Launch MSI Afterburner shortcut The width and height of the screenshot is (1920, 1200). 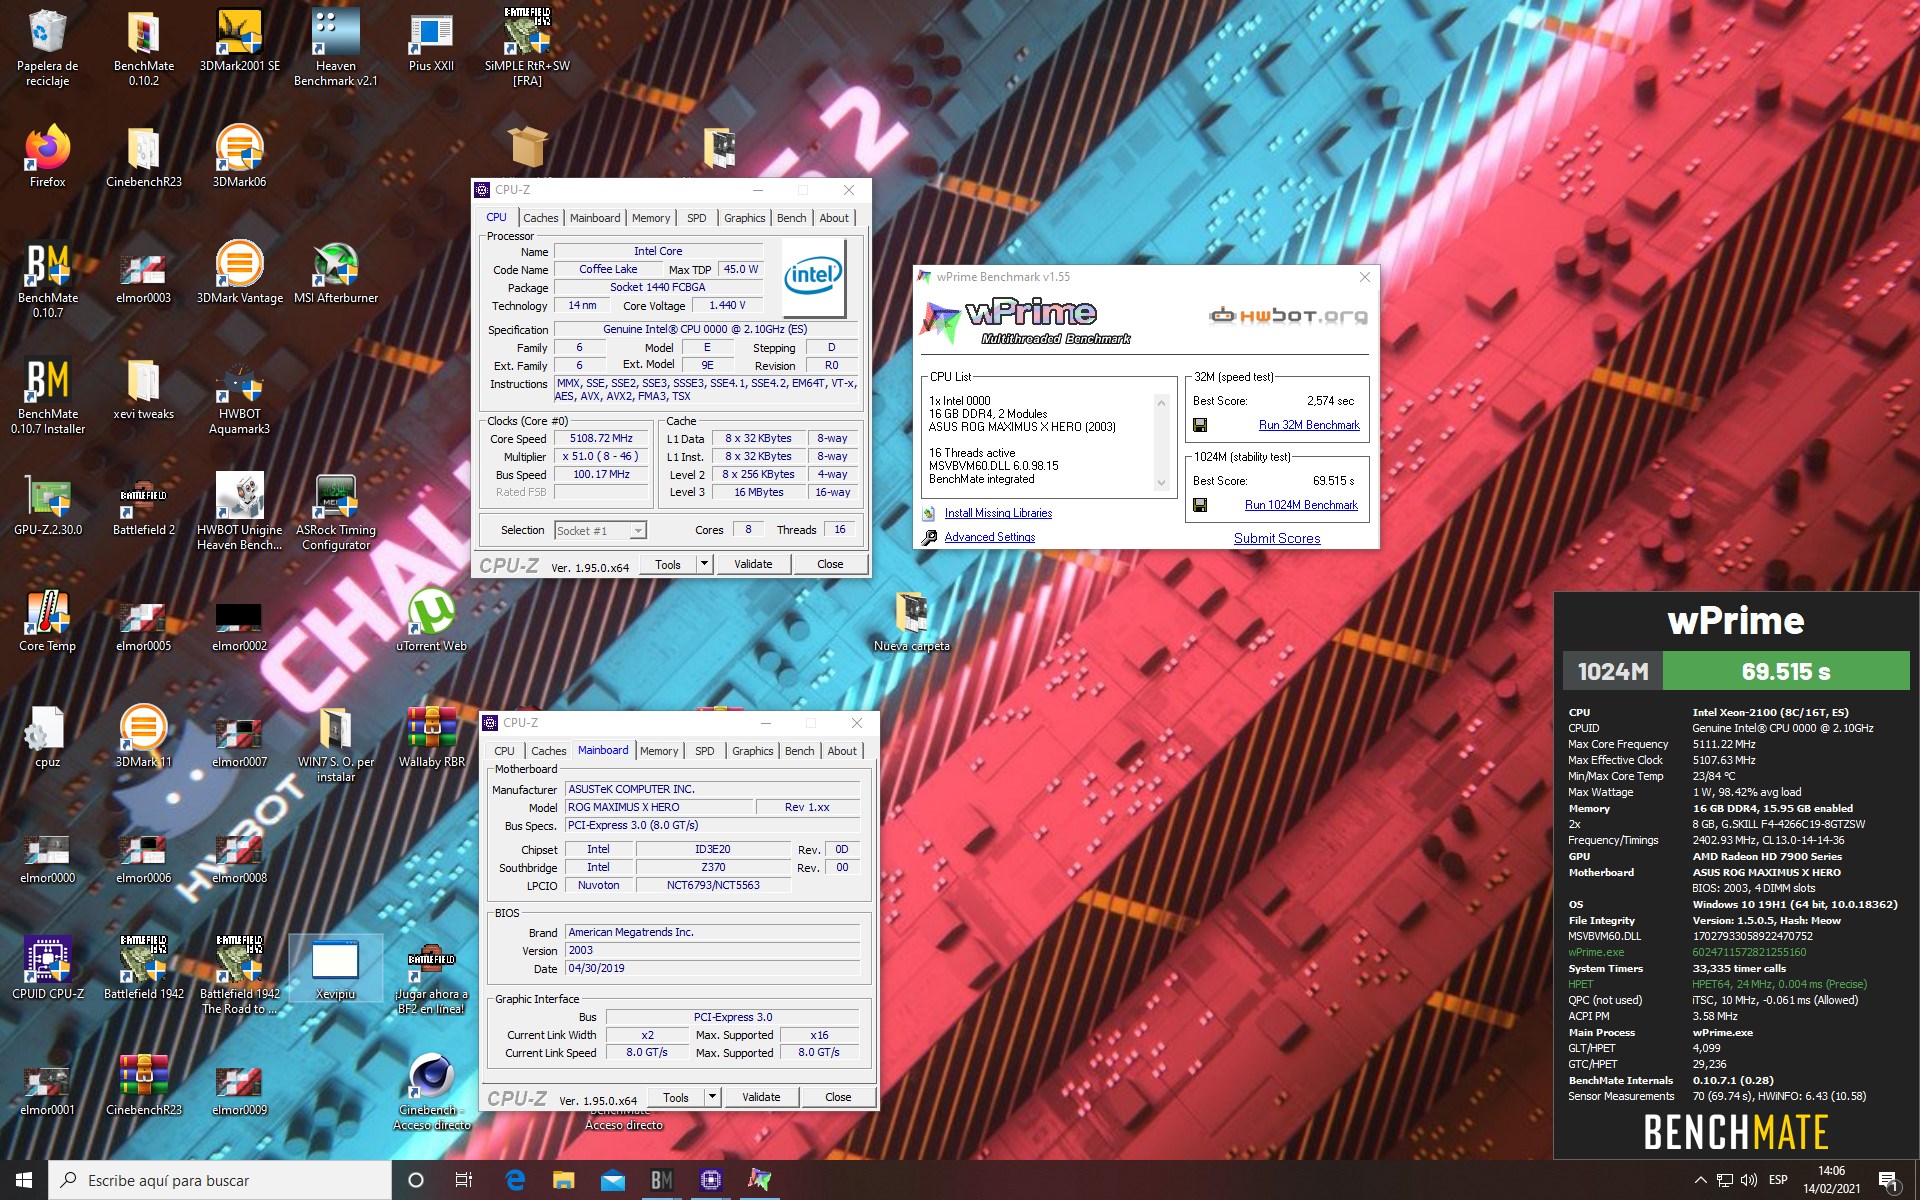335,272
